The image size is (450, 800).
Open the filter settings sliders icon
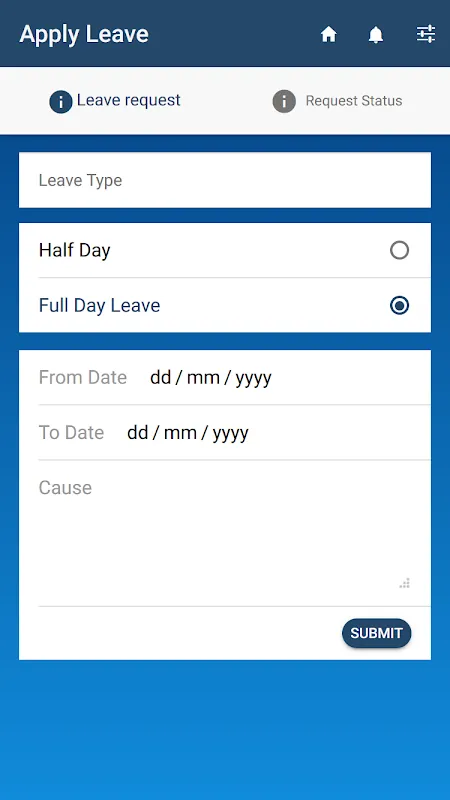click(x=426, y=34)
